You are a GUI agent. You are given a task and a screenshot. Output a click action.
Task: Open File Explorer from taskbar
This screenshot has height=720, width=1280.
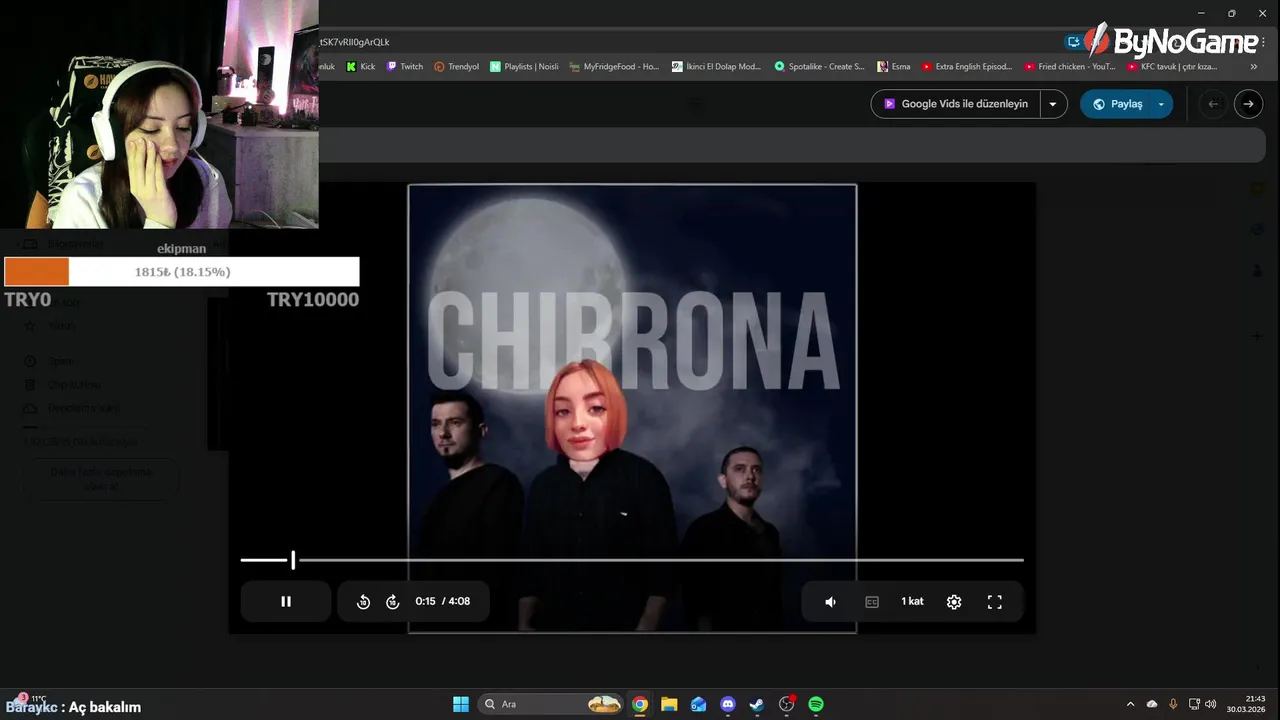[669, 704]
